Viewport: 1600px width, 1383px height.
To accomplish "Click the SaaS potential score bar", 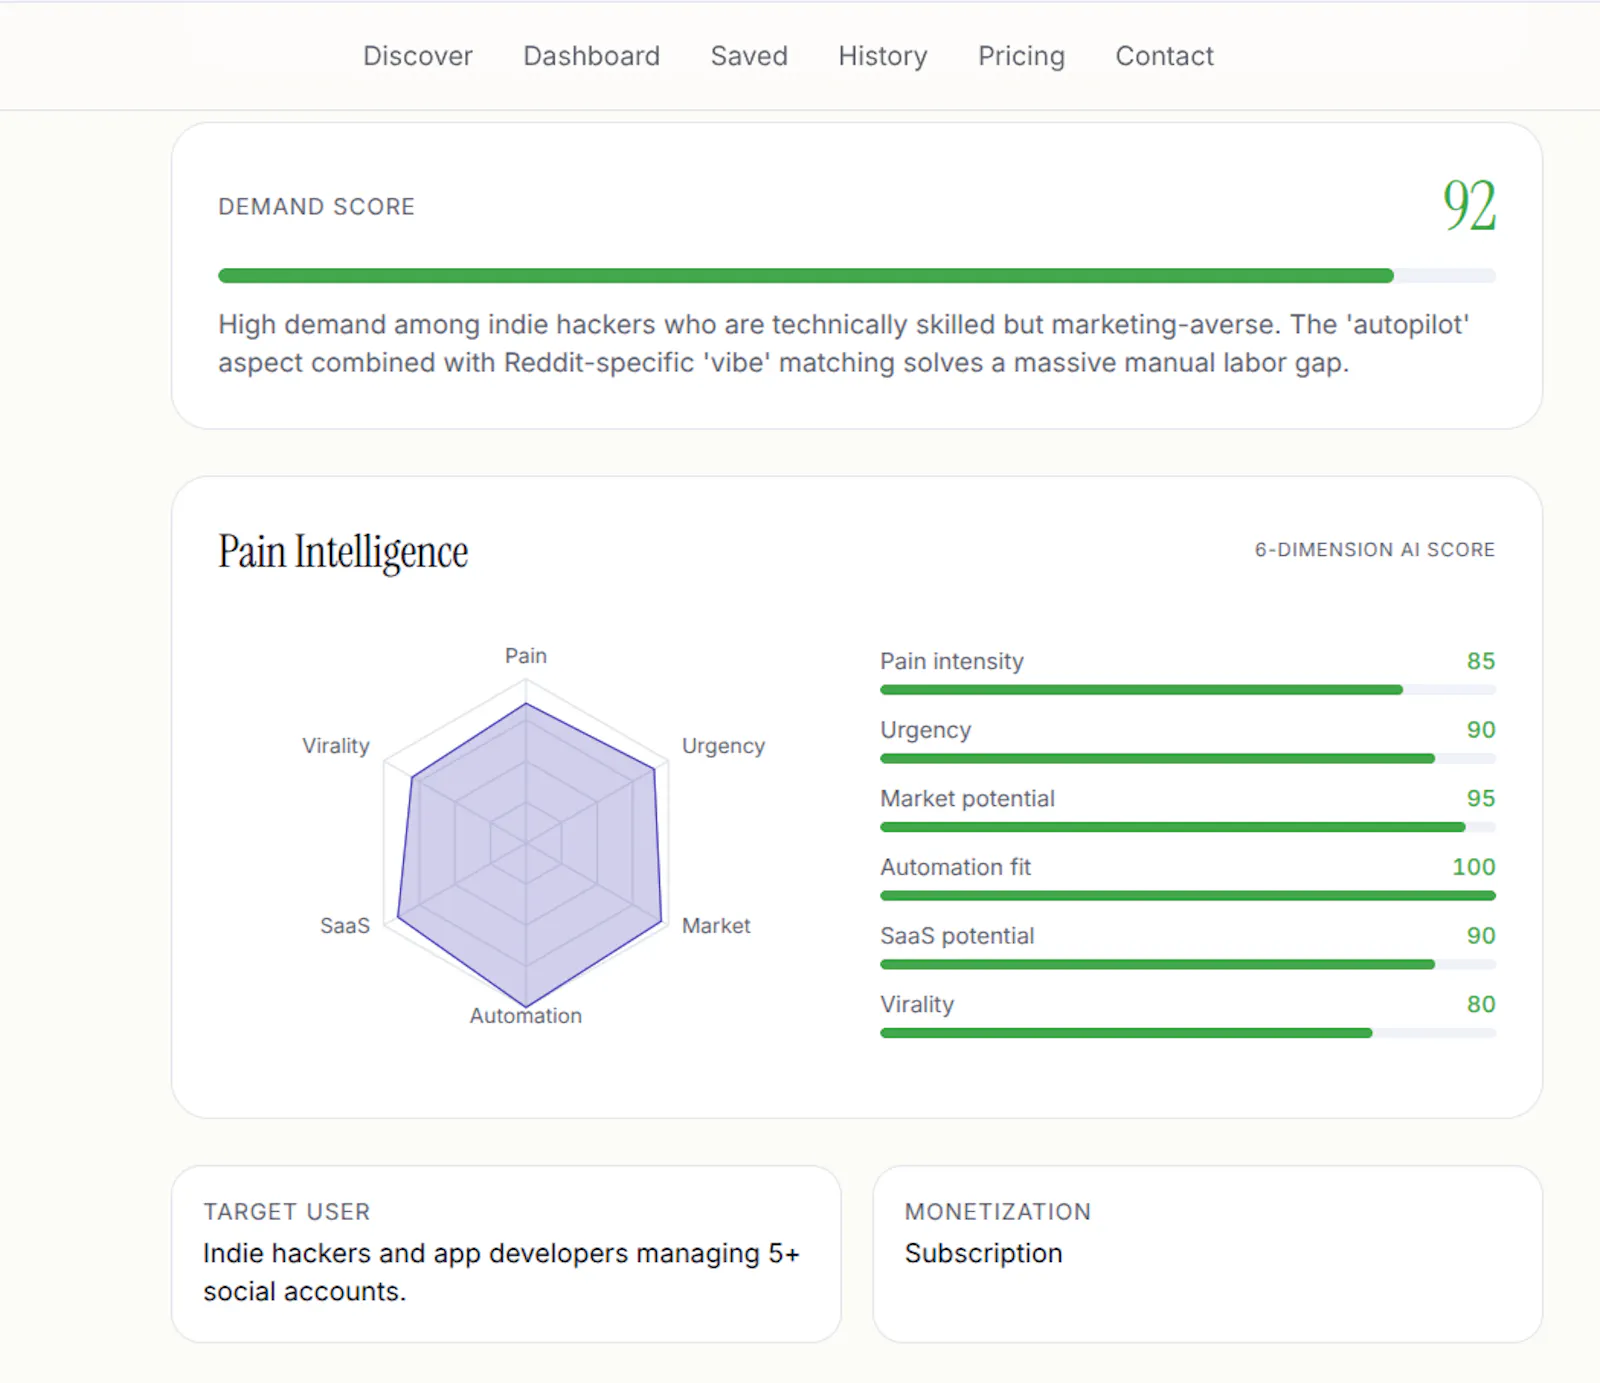I will pos(1188,965).
